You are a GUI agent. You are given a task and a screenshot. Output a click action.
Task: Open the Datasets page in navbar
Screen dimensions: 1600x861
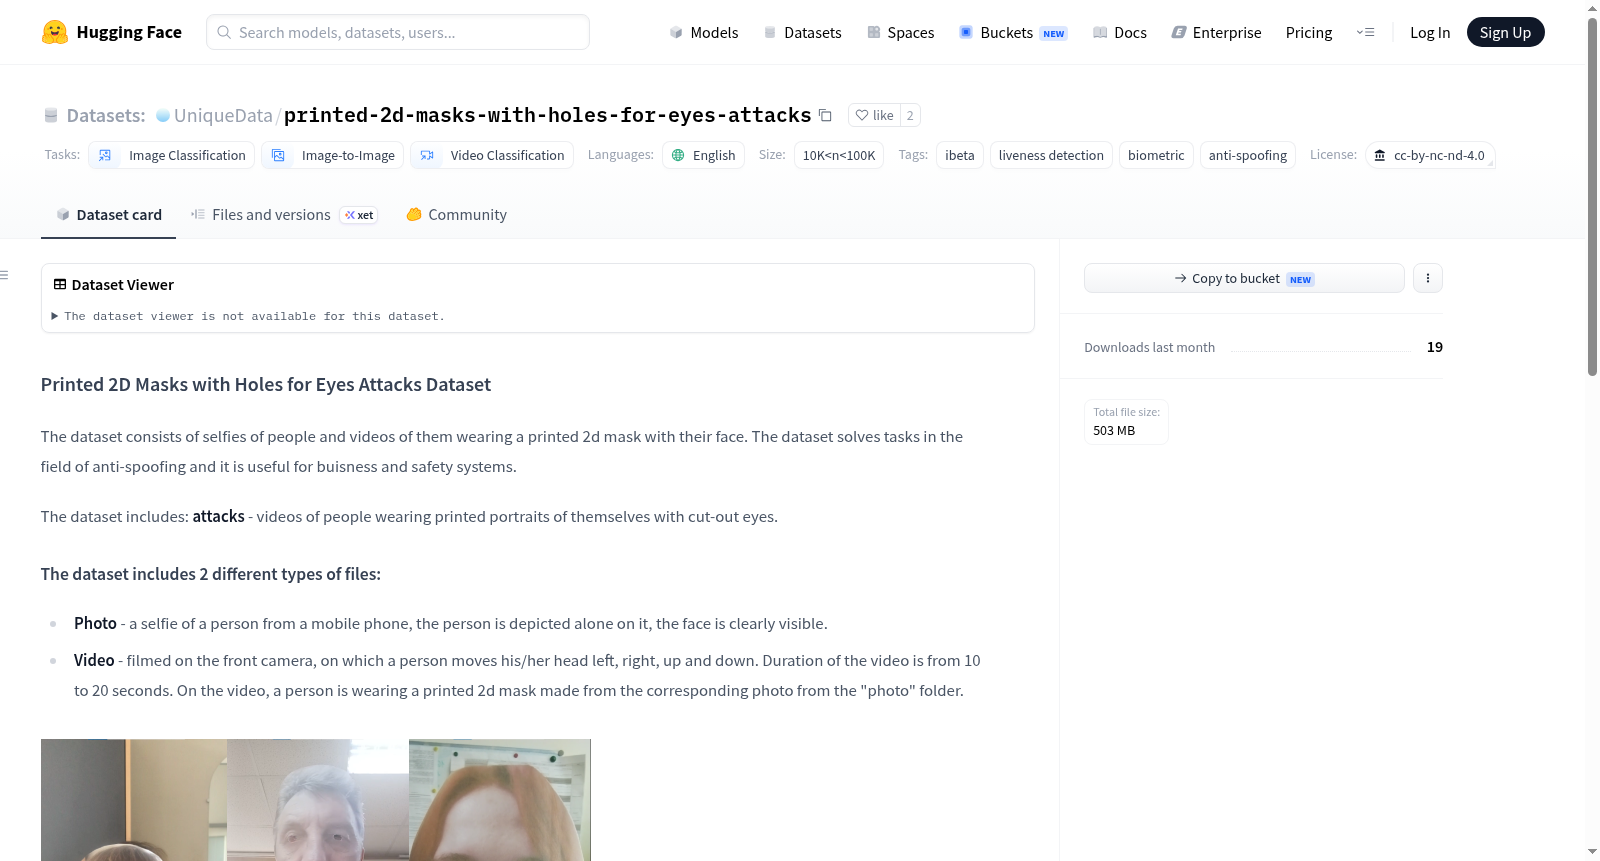(x=803, y=32)
